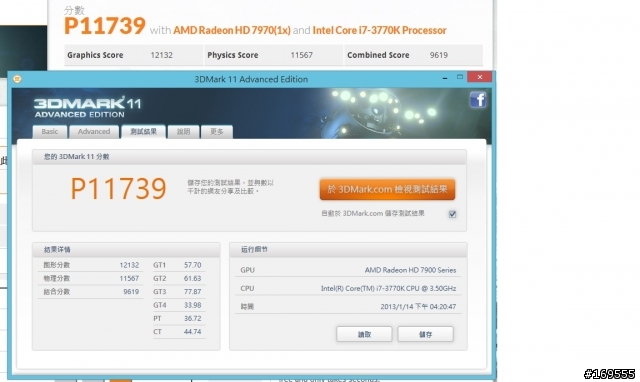Viewport: 640px width, 382px height.
Task: Select the GT4 value 33.98
Action: click(x=193, y=305)
